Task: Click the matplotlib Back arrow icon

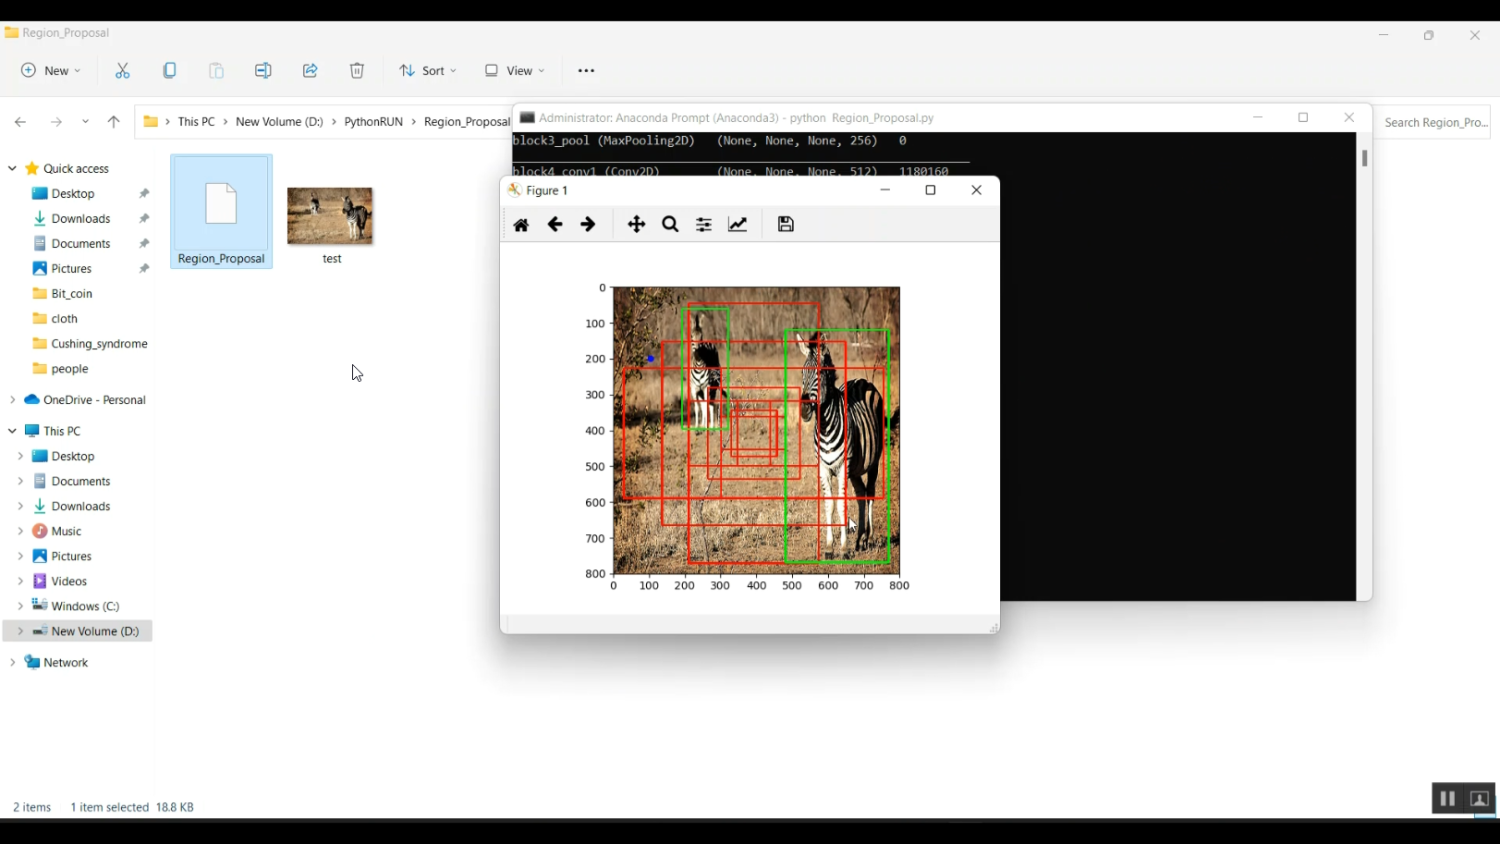Action: (555, 226)
